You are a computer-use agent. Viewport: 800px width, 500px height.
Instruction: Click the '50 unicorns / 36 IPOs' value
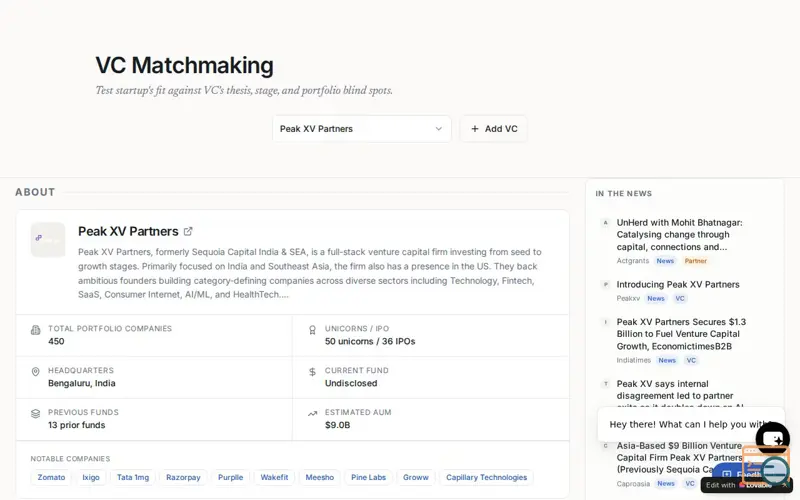(x=370, y=341)
